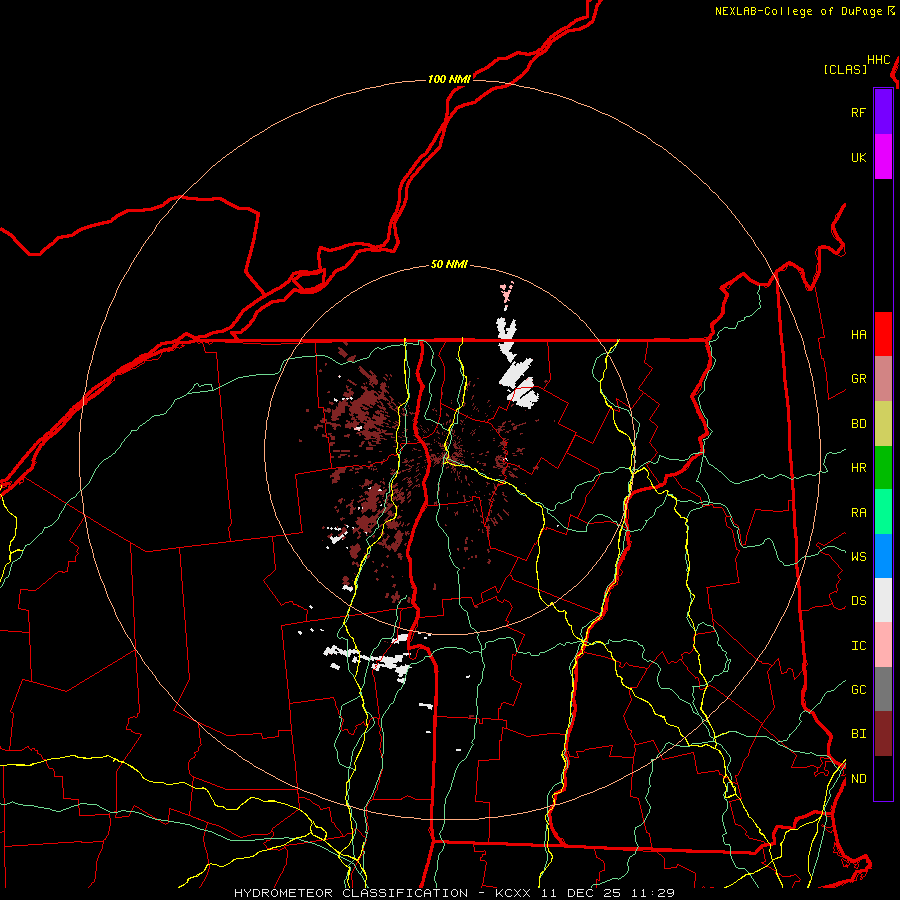The width and height of the screenshot is (900, 900).
Task: Click the RF purple color swatch
Action: pos(883,112)
